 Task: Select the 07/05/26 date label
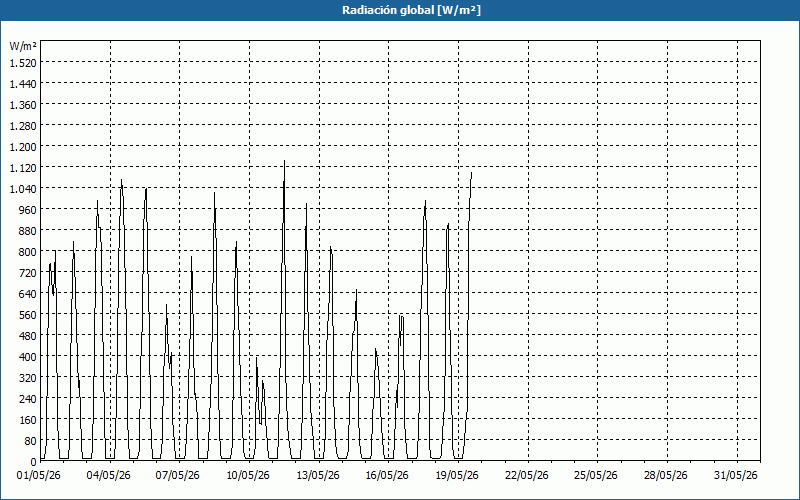tap(178, 475)
